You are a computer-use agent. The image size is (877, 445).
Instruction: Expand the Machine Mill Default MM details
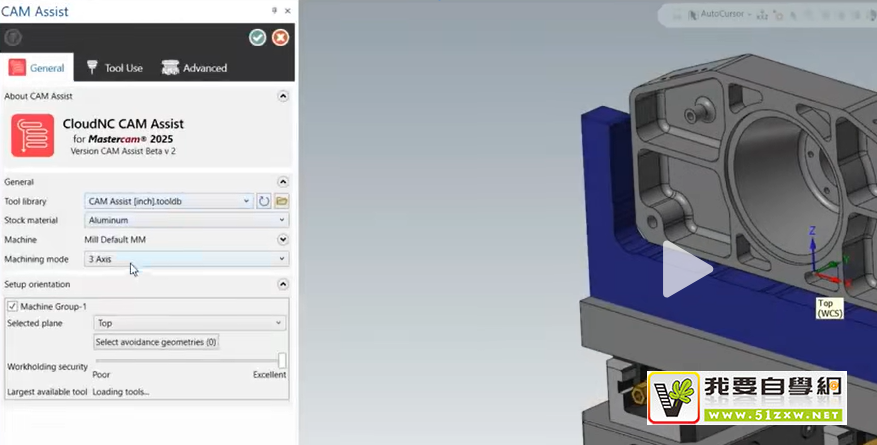coord(283,240)
